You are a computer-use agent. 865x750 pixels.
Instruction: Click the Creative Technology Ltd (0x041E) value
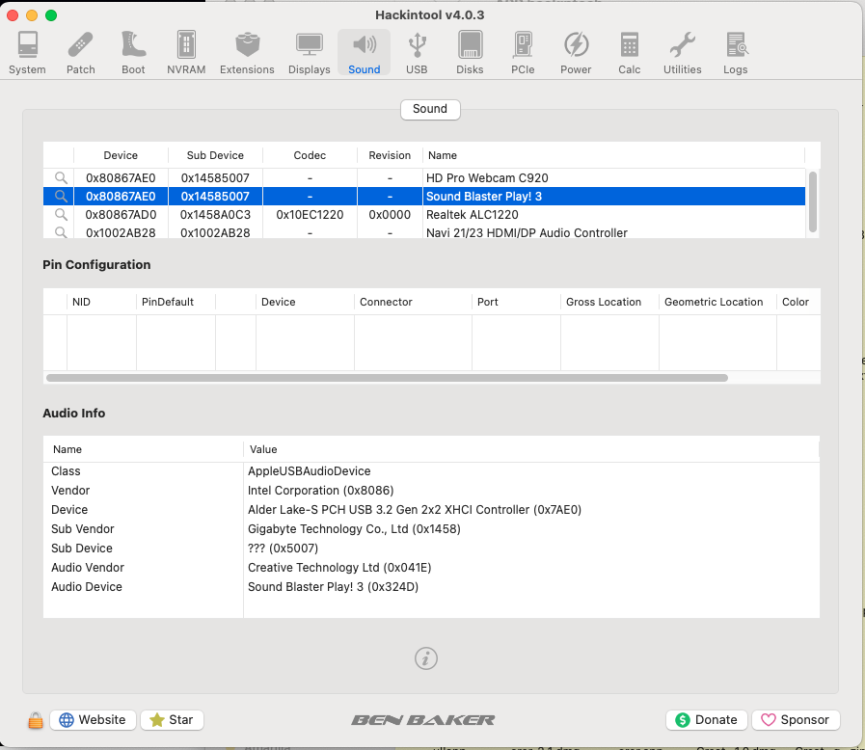point(339,567)
